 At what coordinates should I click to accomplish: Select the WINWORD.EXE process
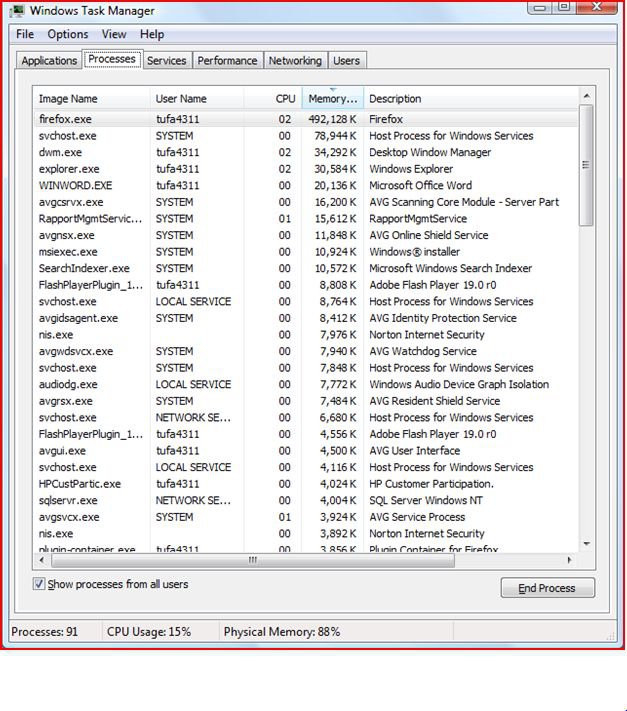[306, 185]
